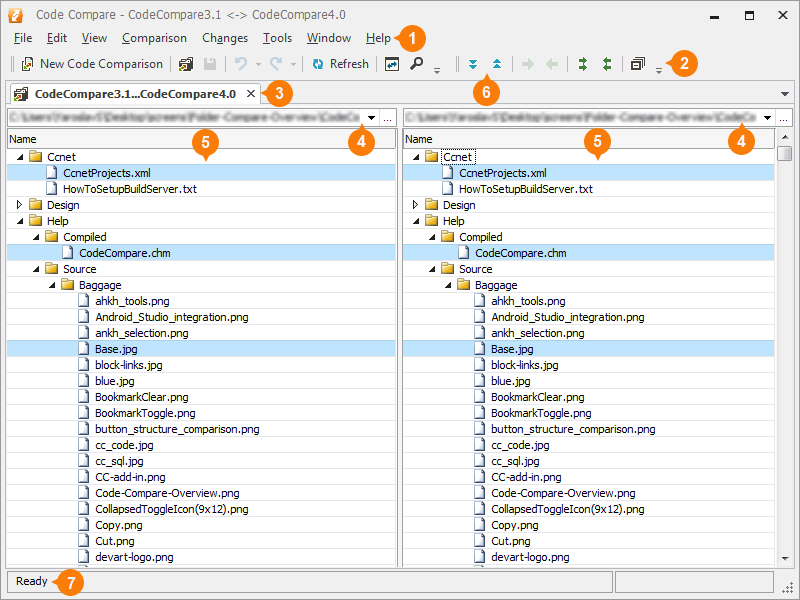
Task: Click the Copy.png file icon in right pane
Action: [480, 524]
